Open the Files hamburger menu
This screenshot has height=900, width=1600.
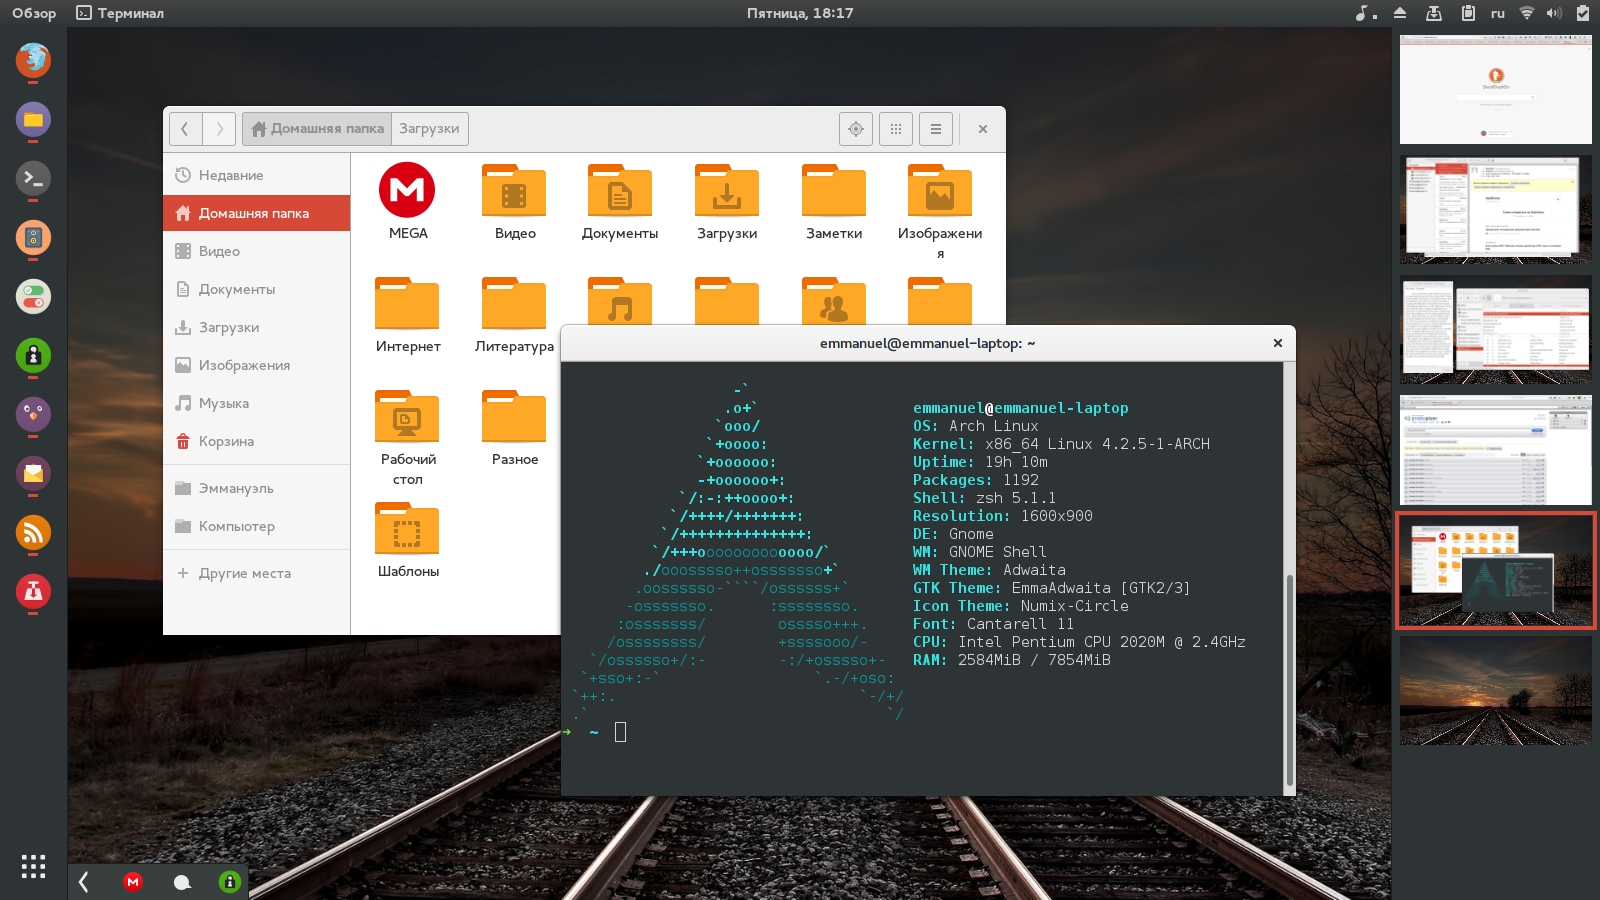(936, 128)
